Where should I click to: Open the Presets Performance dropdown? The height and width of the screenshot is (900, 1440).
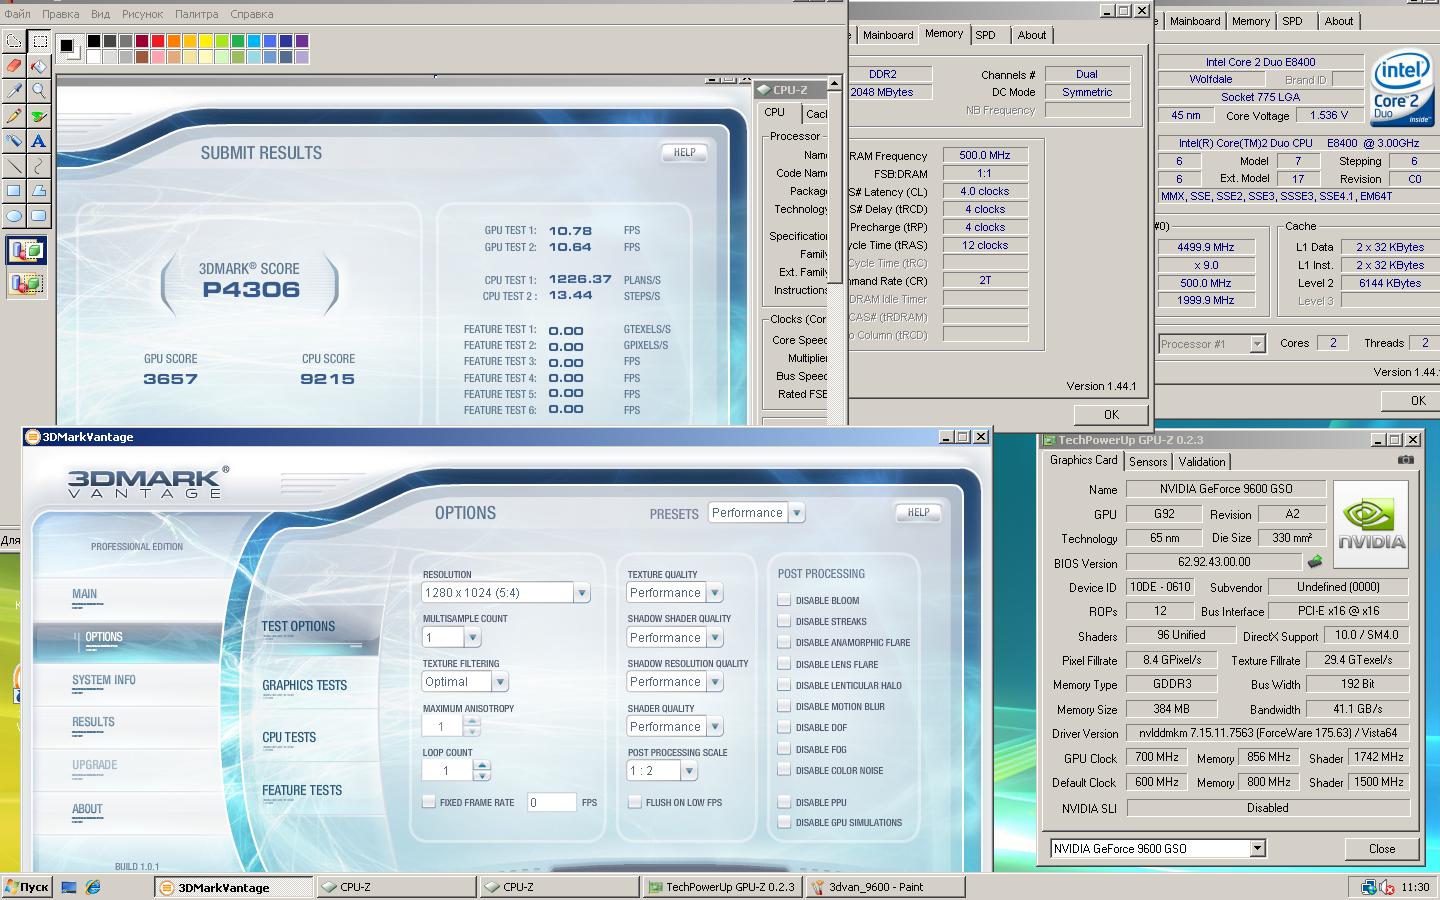click(797, 513)
